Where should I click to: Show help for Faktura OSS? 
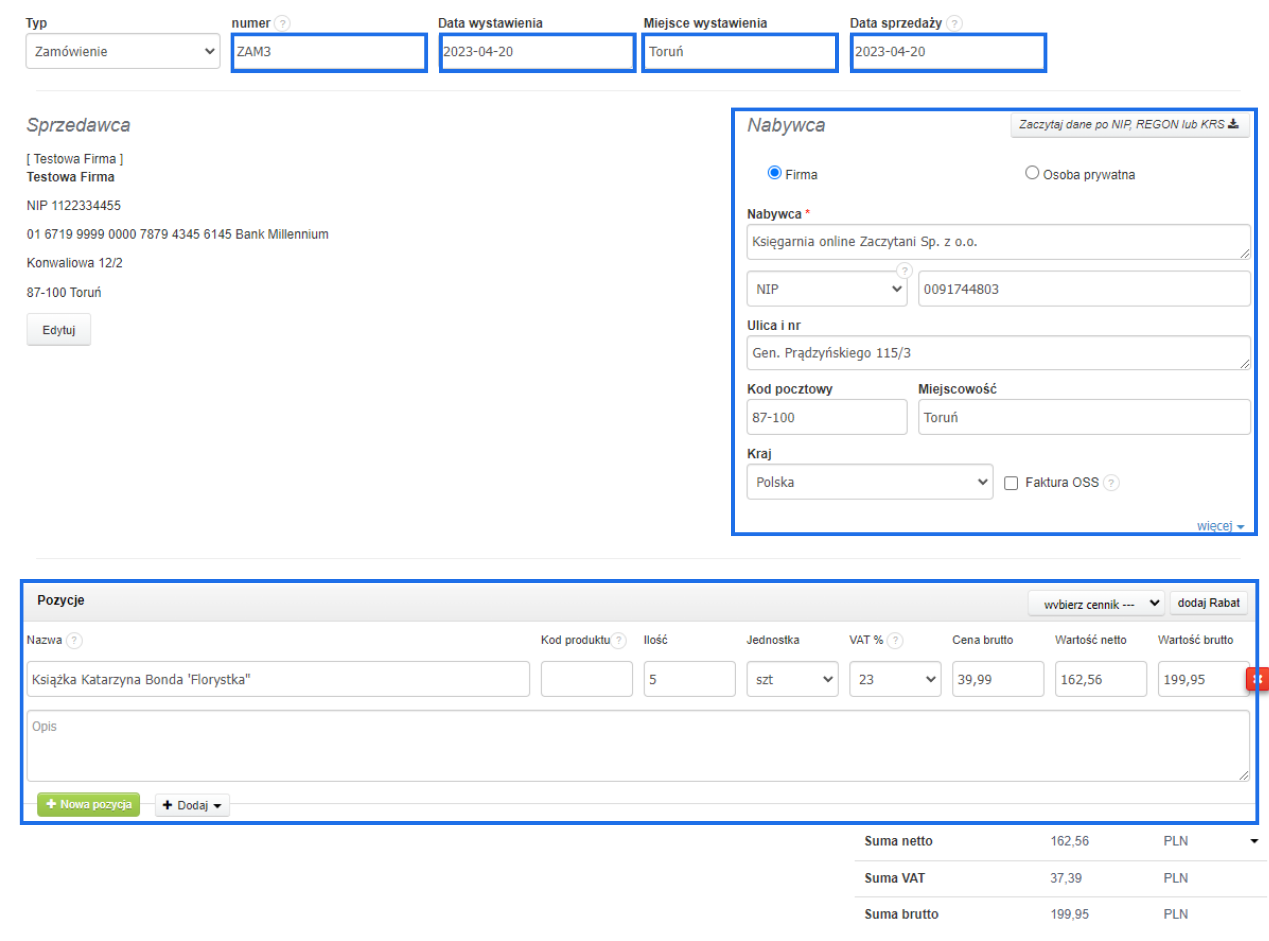(x=1111, y=482)
